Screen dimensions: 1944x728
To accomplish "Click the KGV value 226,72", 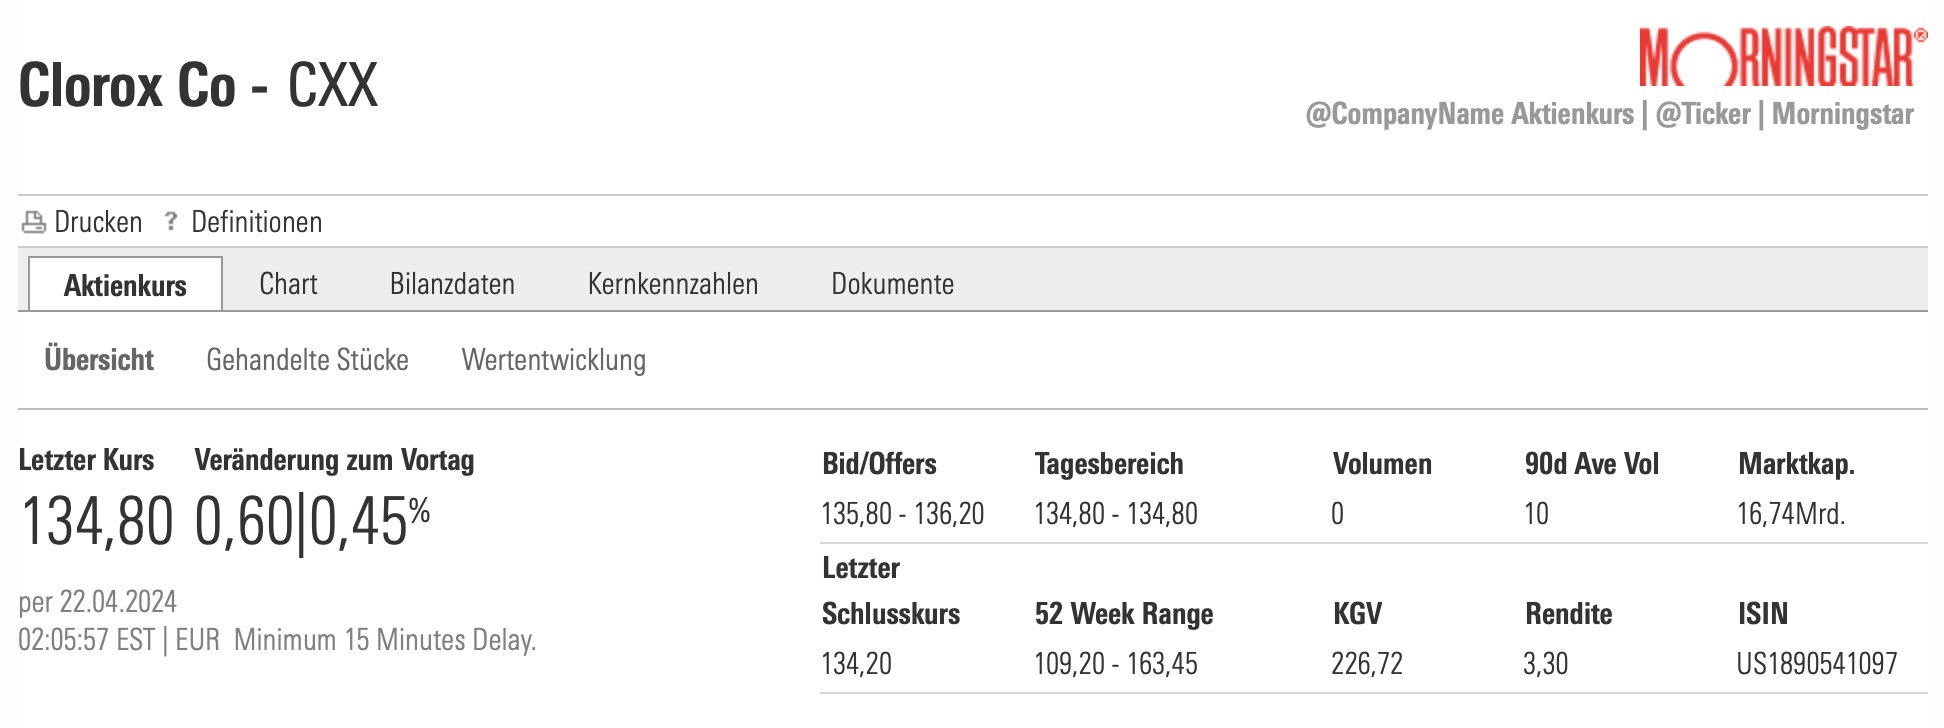I will coord(1366,664).
